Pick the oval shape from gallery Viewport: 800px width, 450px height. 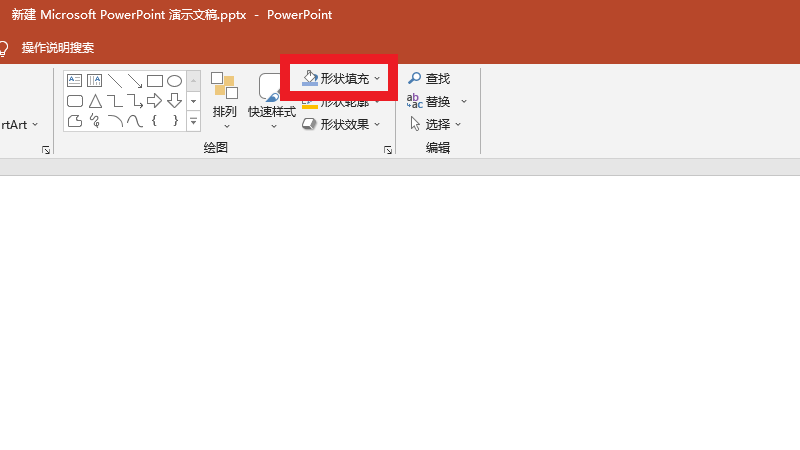point(174,81)
